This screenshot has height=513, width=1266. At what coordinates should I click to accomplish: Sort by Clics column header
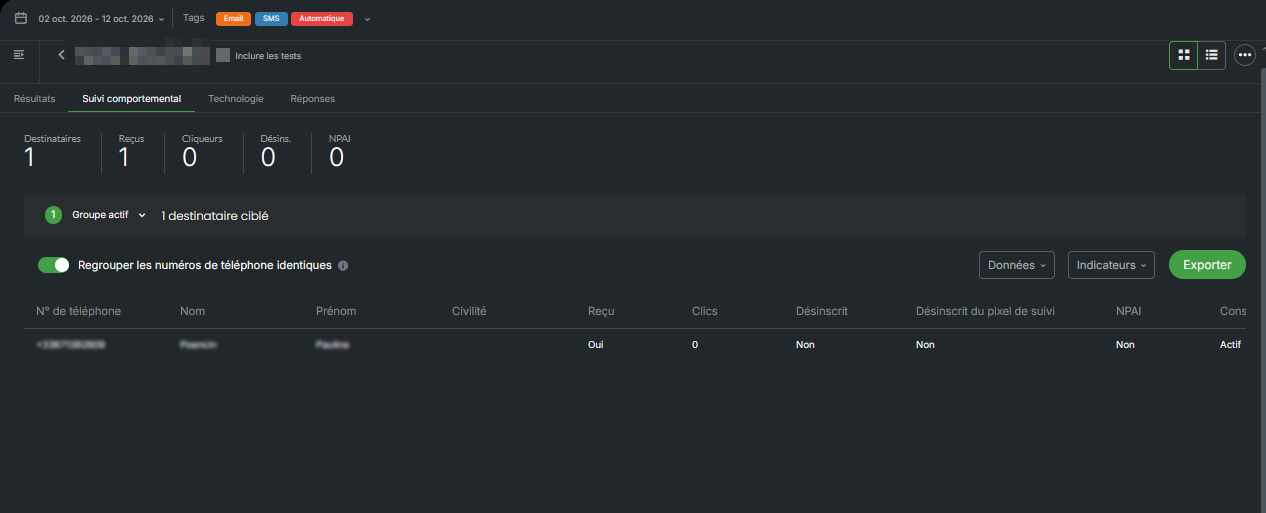pos(704,311)
